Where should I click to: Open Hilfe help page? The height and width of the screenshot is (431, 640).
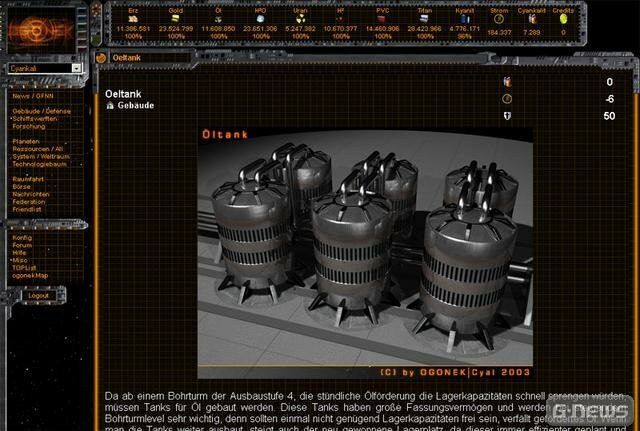click(19, 253)
